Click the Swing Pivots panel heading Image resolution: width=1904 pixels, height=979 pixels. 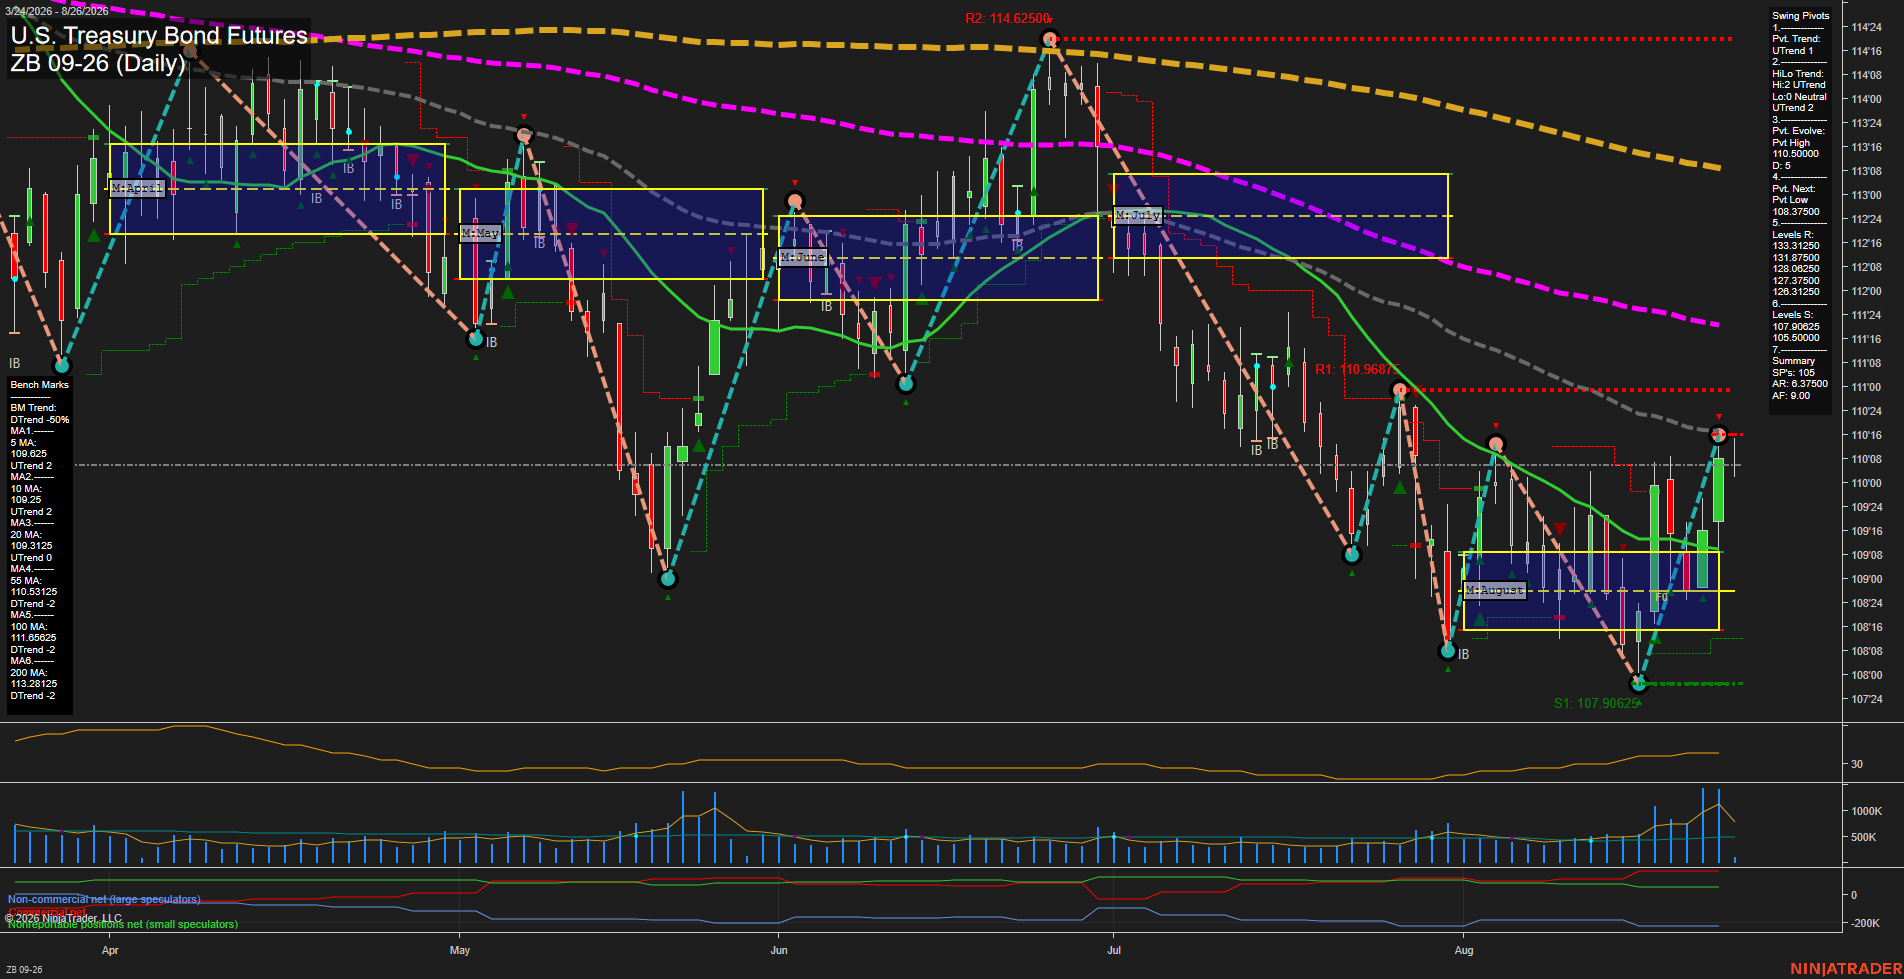1801,16
